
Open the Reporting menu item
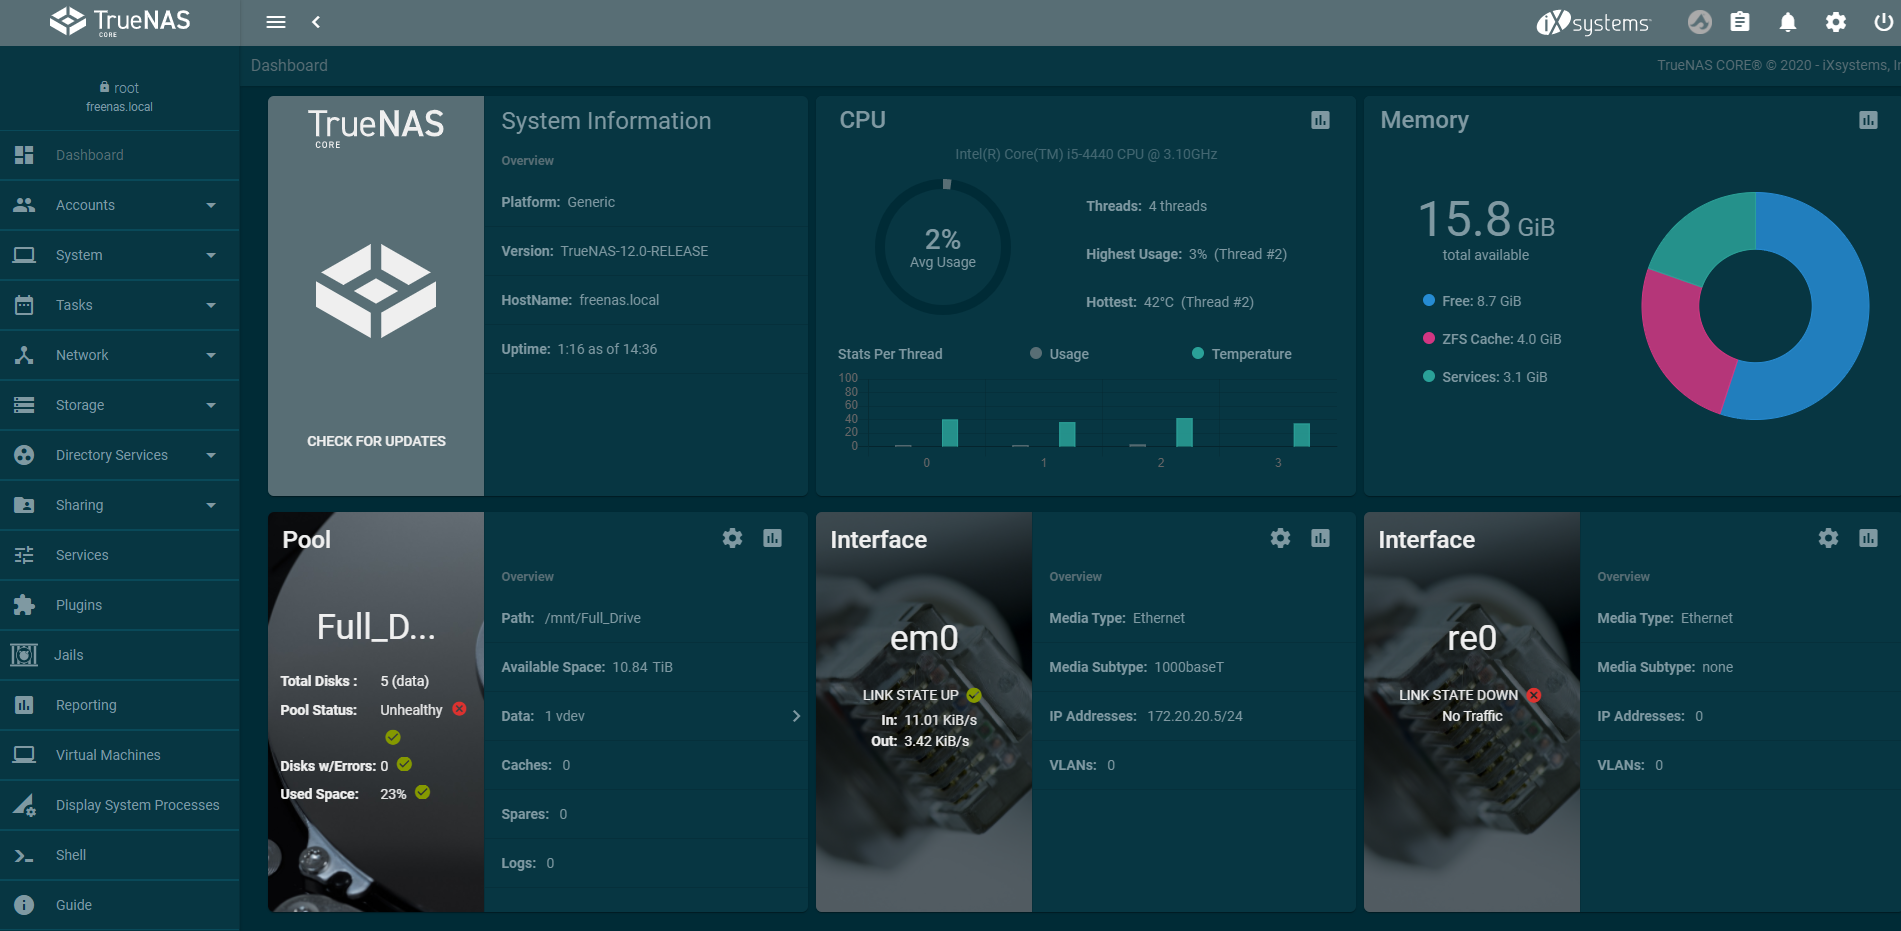click(x=120, y=705)
